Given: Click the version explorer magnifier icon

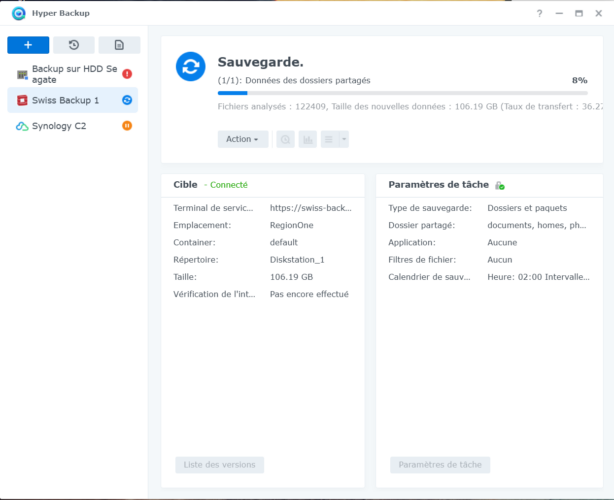Looking at the screenshot, I should pos(285,139).
